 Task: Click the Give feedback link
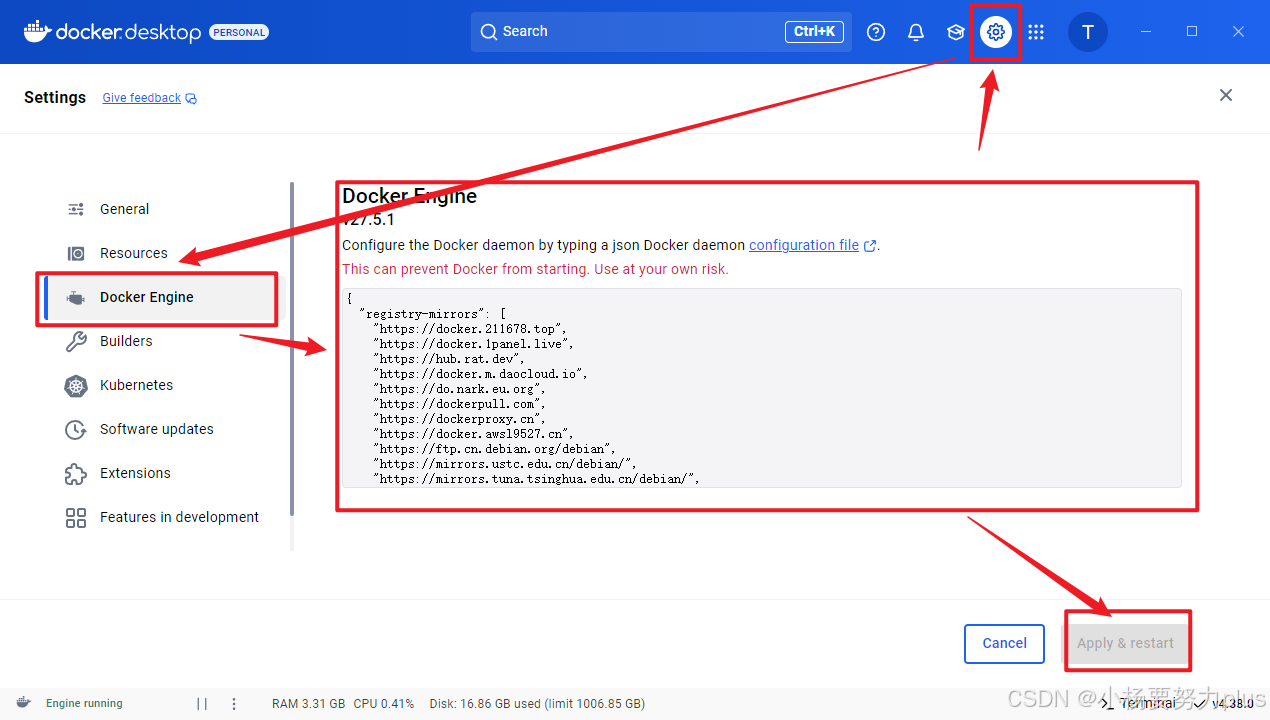[141, 98]
